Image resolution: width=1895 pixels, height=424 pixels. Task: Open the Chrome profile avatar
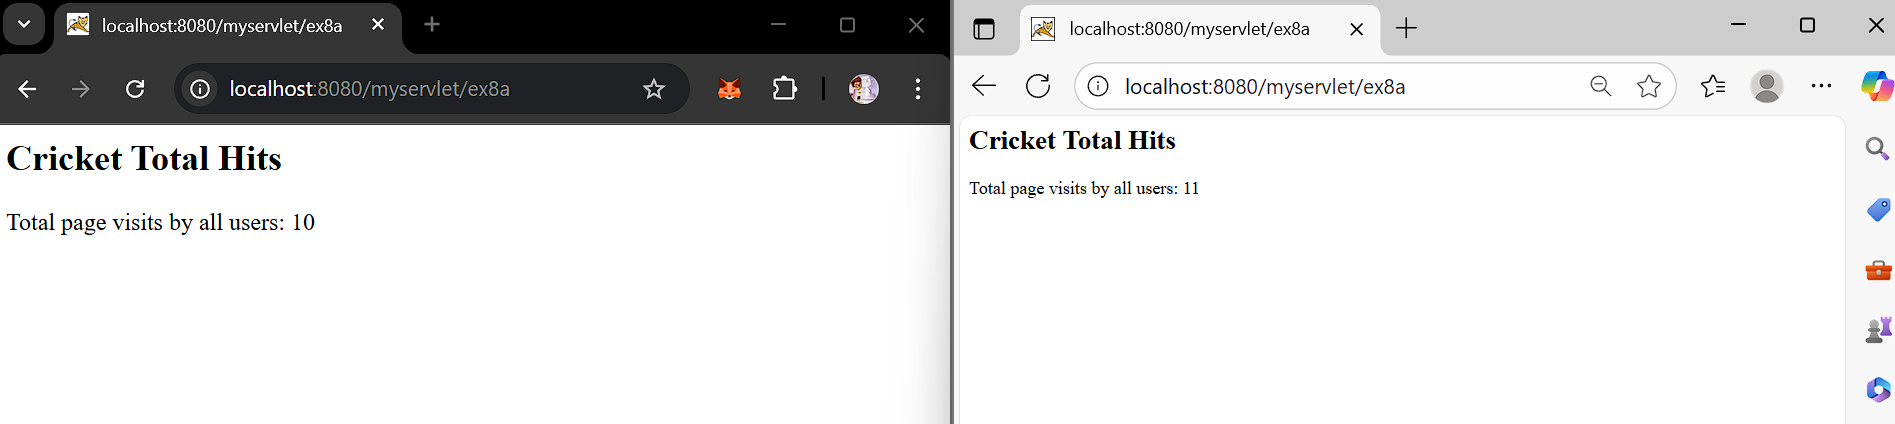point(864,89)
